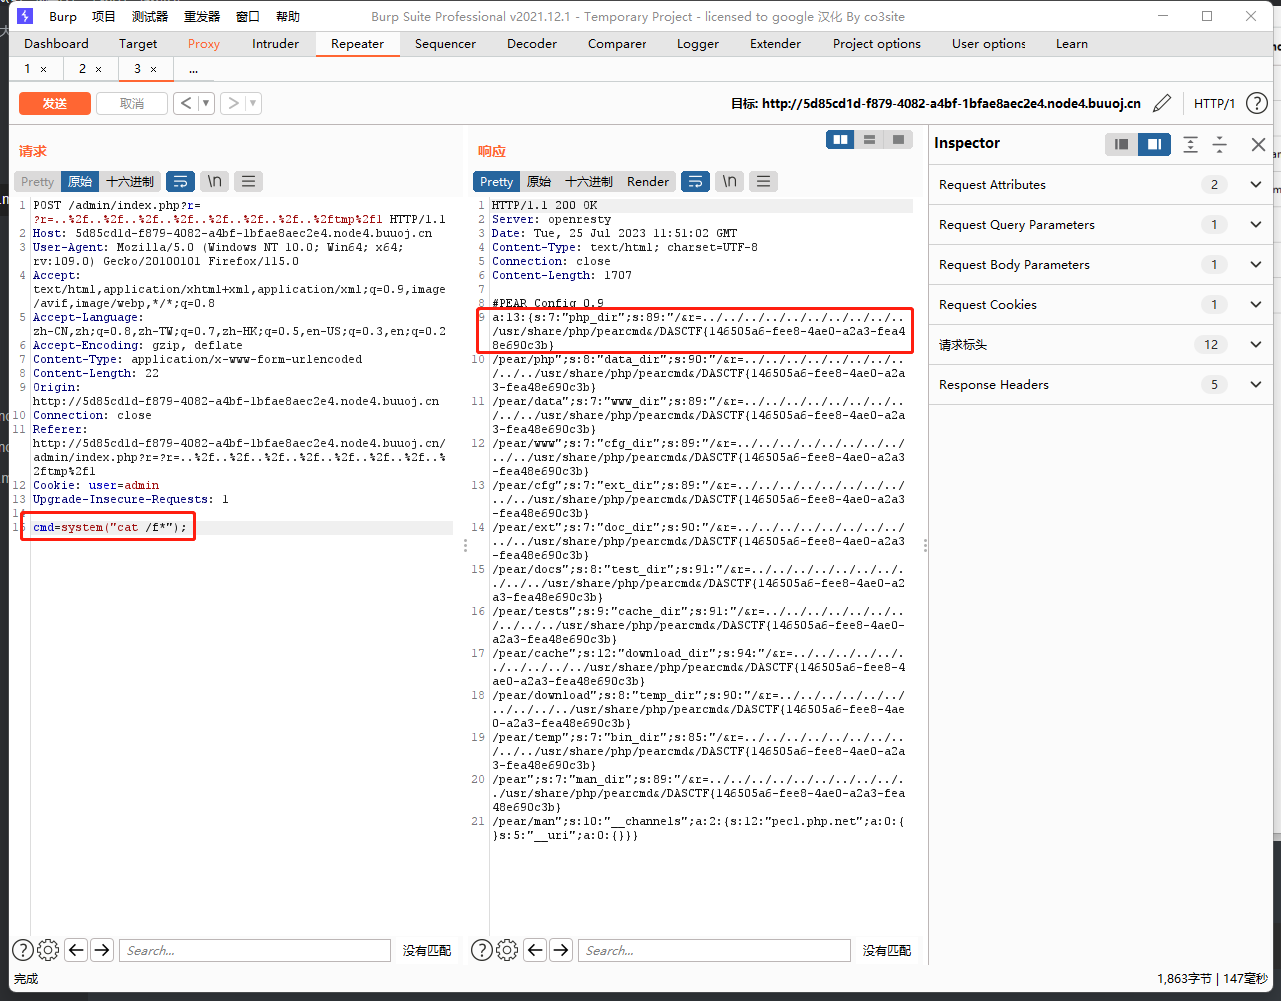Switch response view to 十六进制
The image size is (1281, 1001).
click(589, 181)
